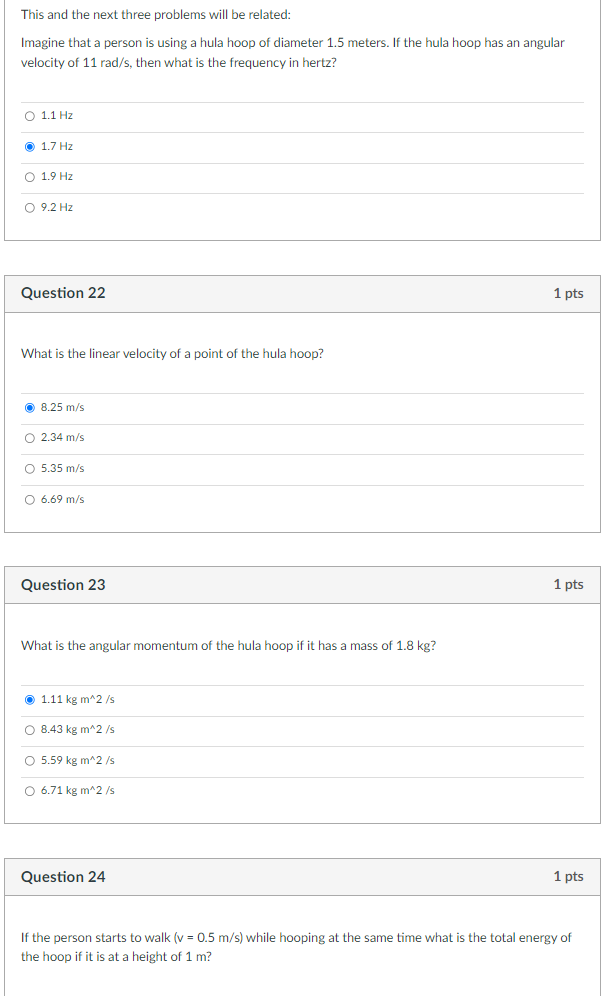Image resolution: width=603 pixels, height=996 pixels.
Task: Click the Question 22 heading
Action: click(x=64, y=293)
